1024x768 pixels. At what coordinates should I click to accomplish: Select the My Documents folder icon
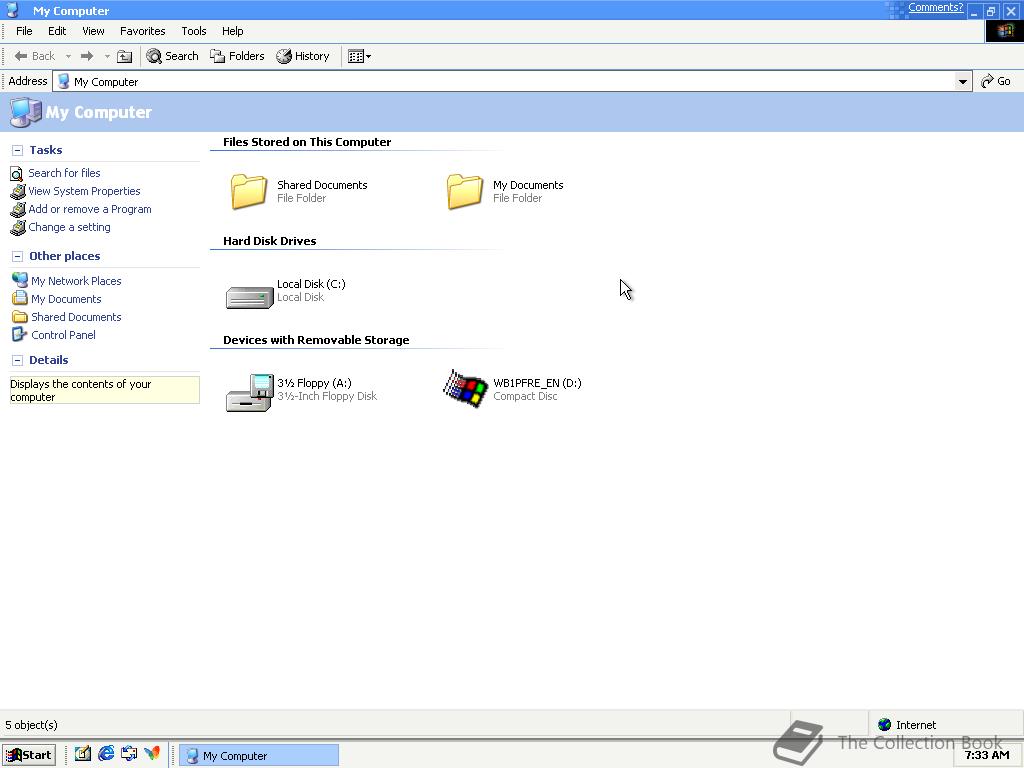465,191
